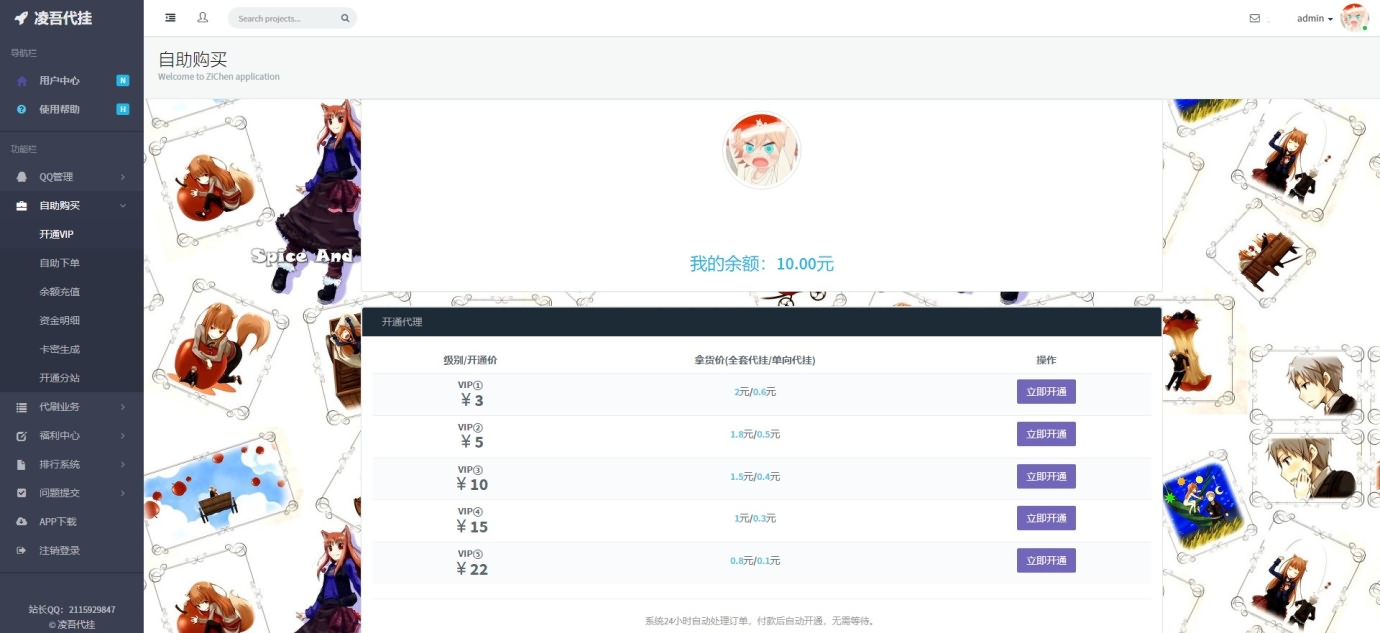Open the mail envelope icon
This screenshot has height=633, width=1380.
1255,18
